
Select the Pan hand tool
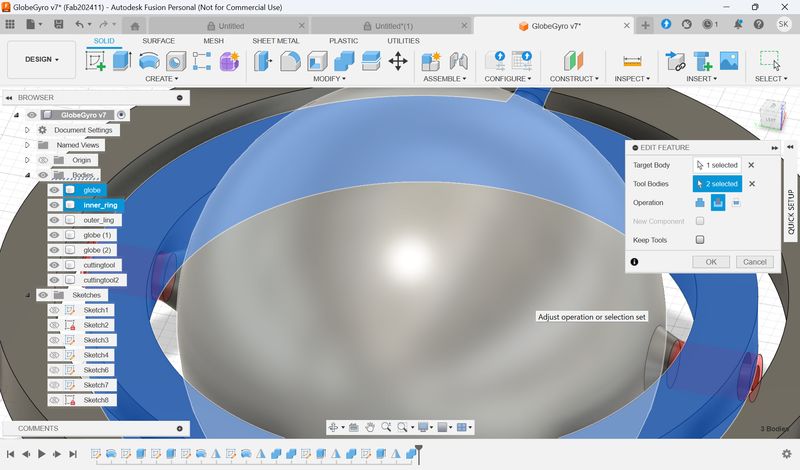[369, 427]
